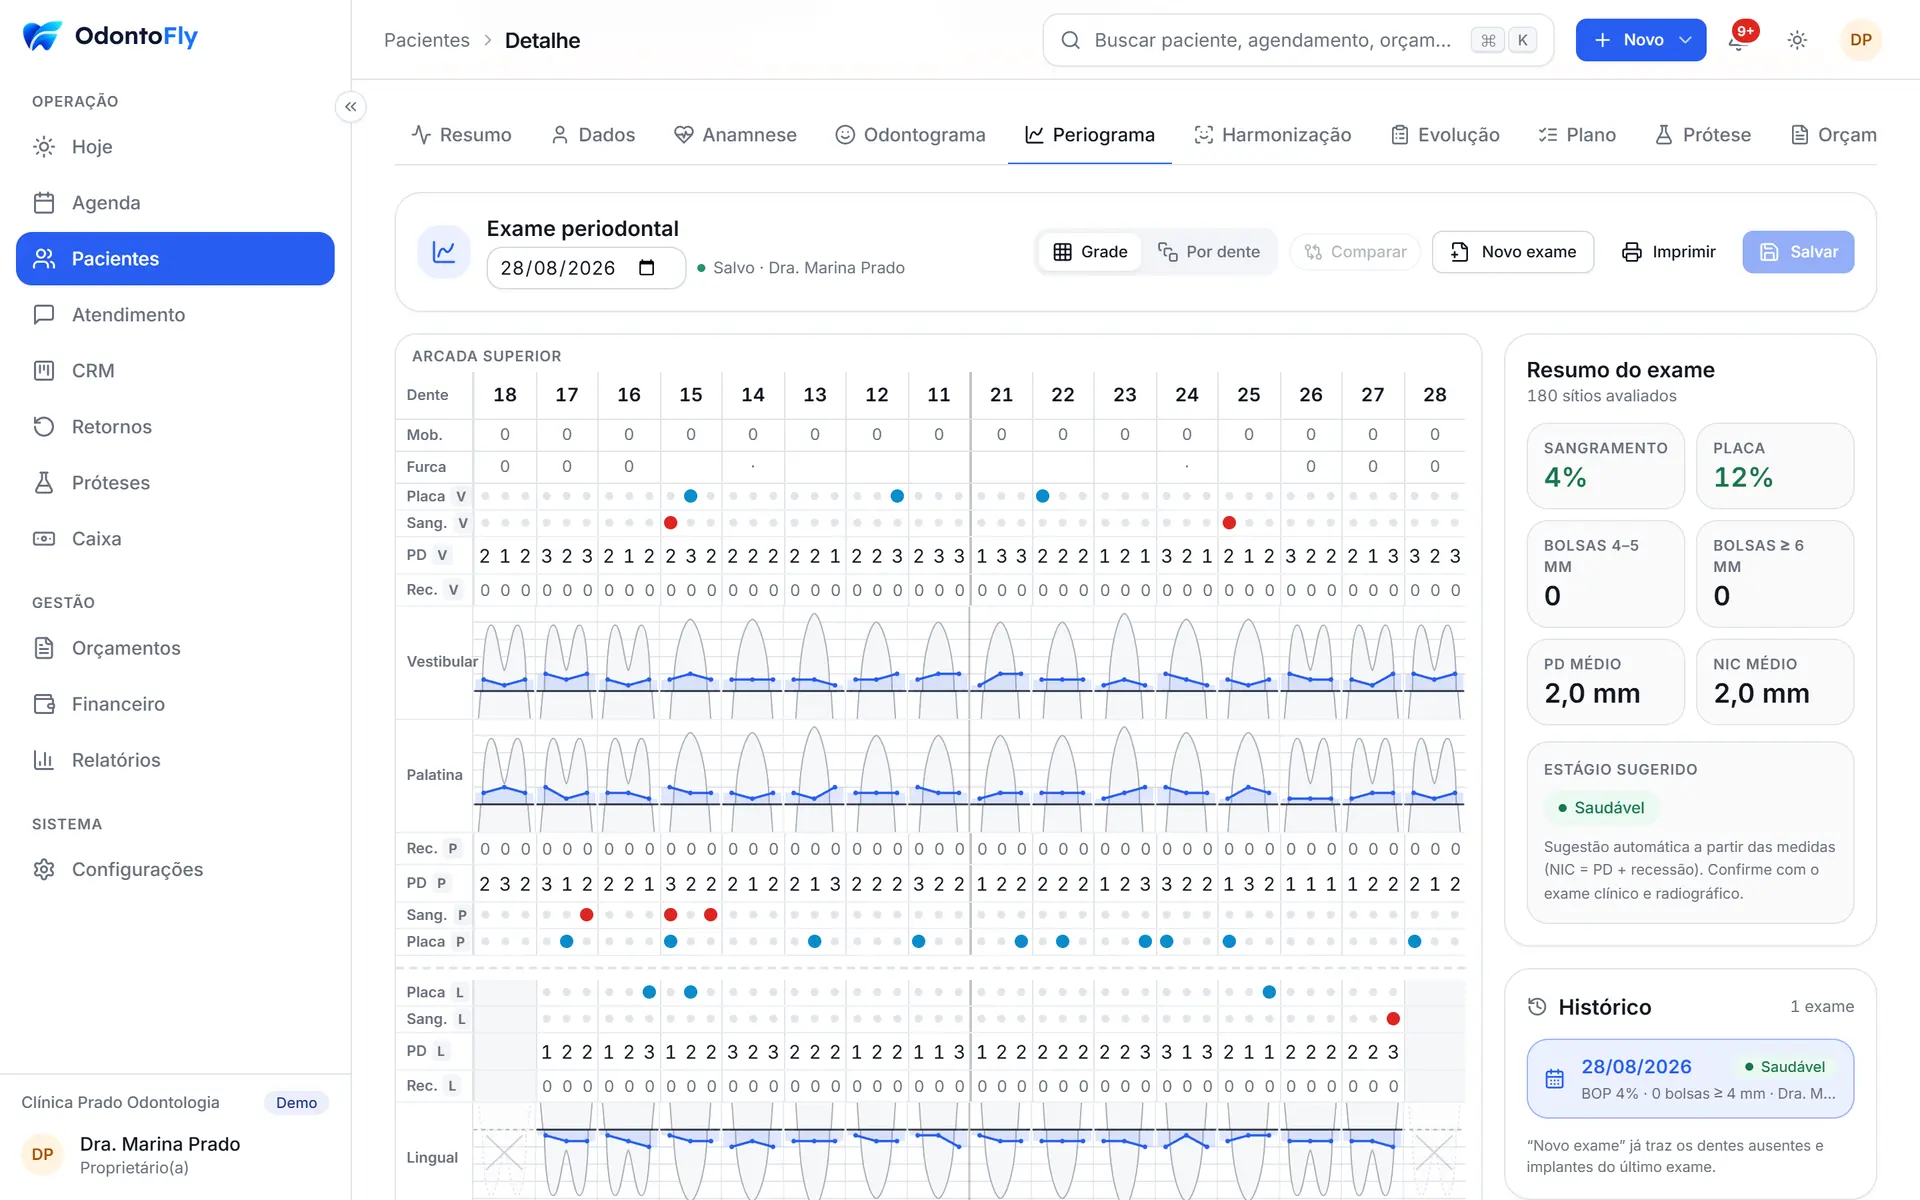Toggle the blue plaque dot on tooth 22 vestibular
Viewport: 1920px width, 1200px height.
pyautogui.click(x=1042, y=496)
